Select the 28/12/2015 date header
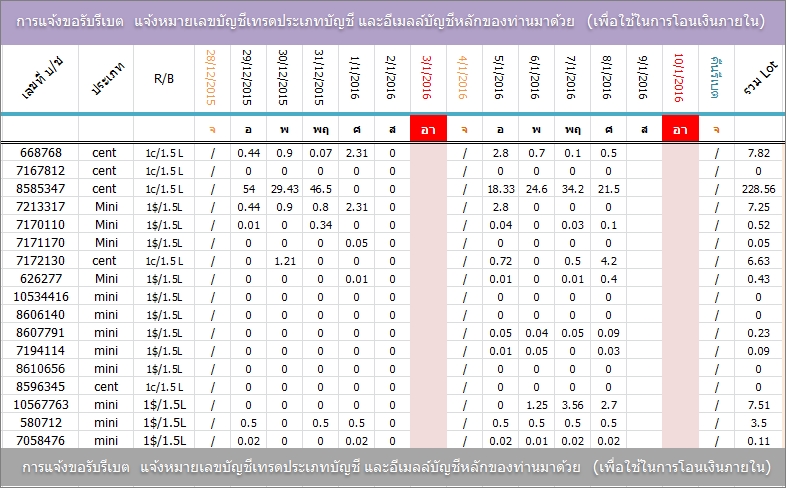This screenshot has width=786, height=488. 211,77
